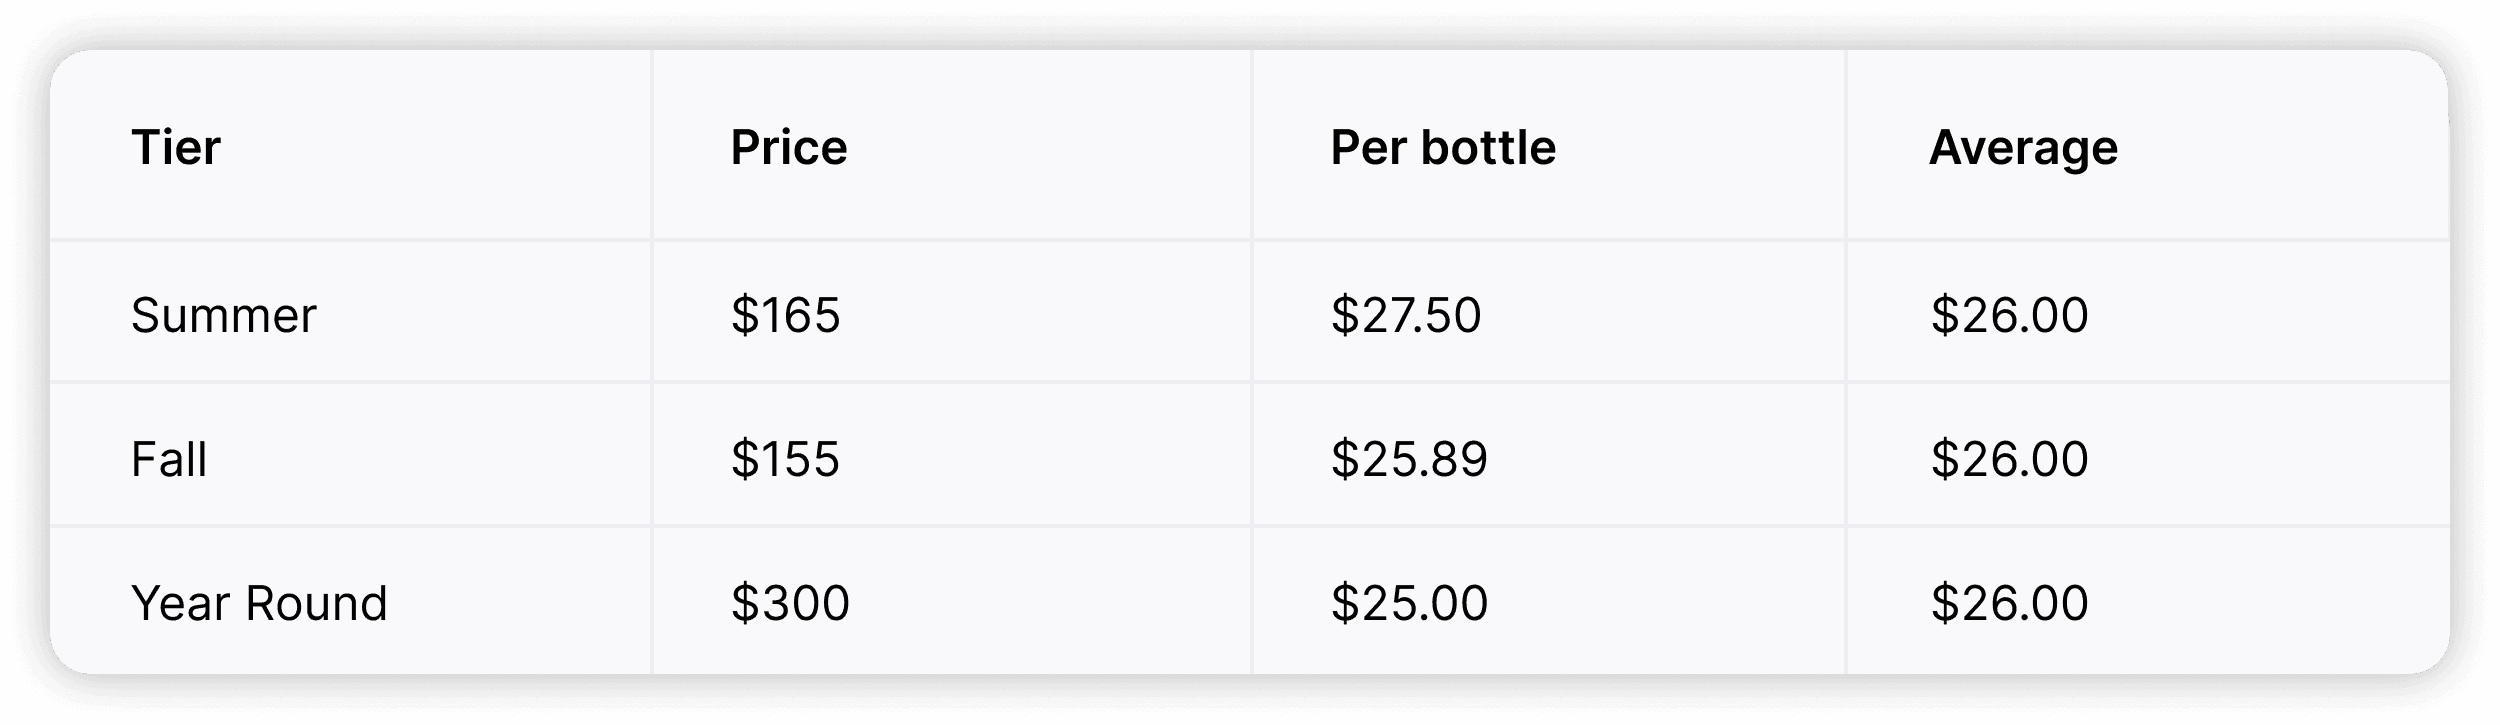Click the Tier column header
2500x725 pixels.
176,148
